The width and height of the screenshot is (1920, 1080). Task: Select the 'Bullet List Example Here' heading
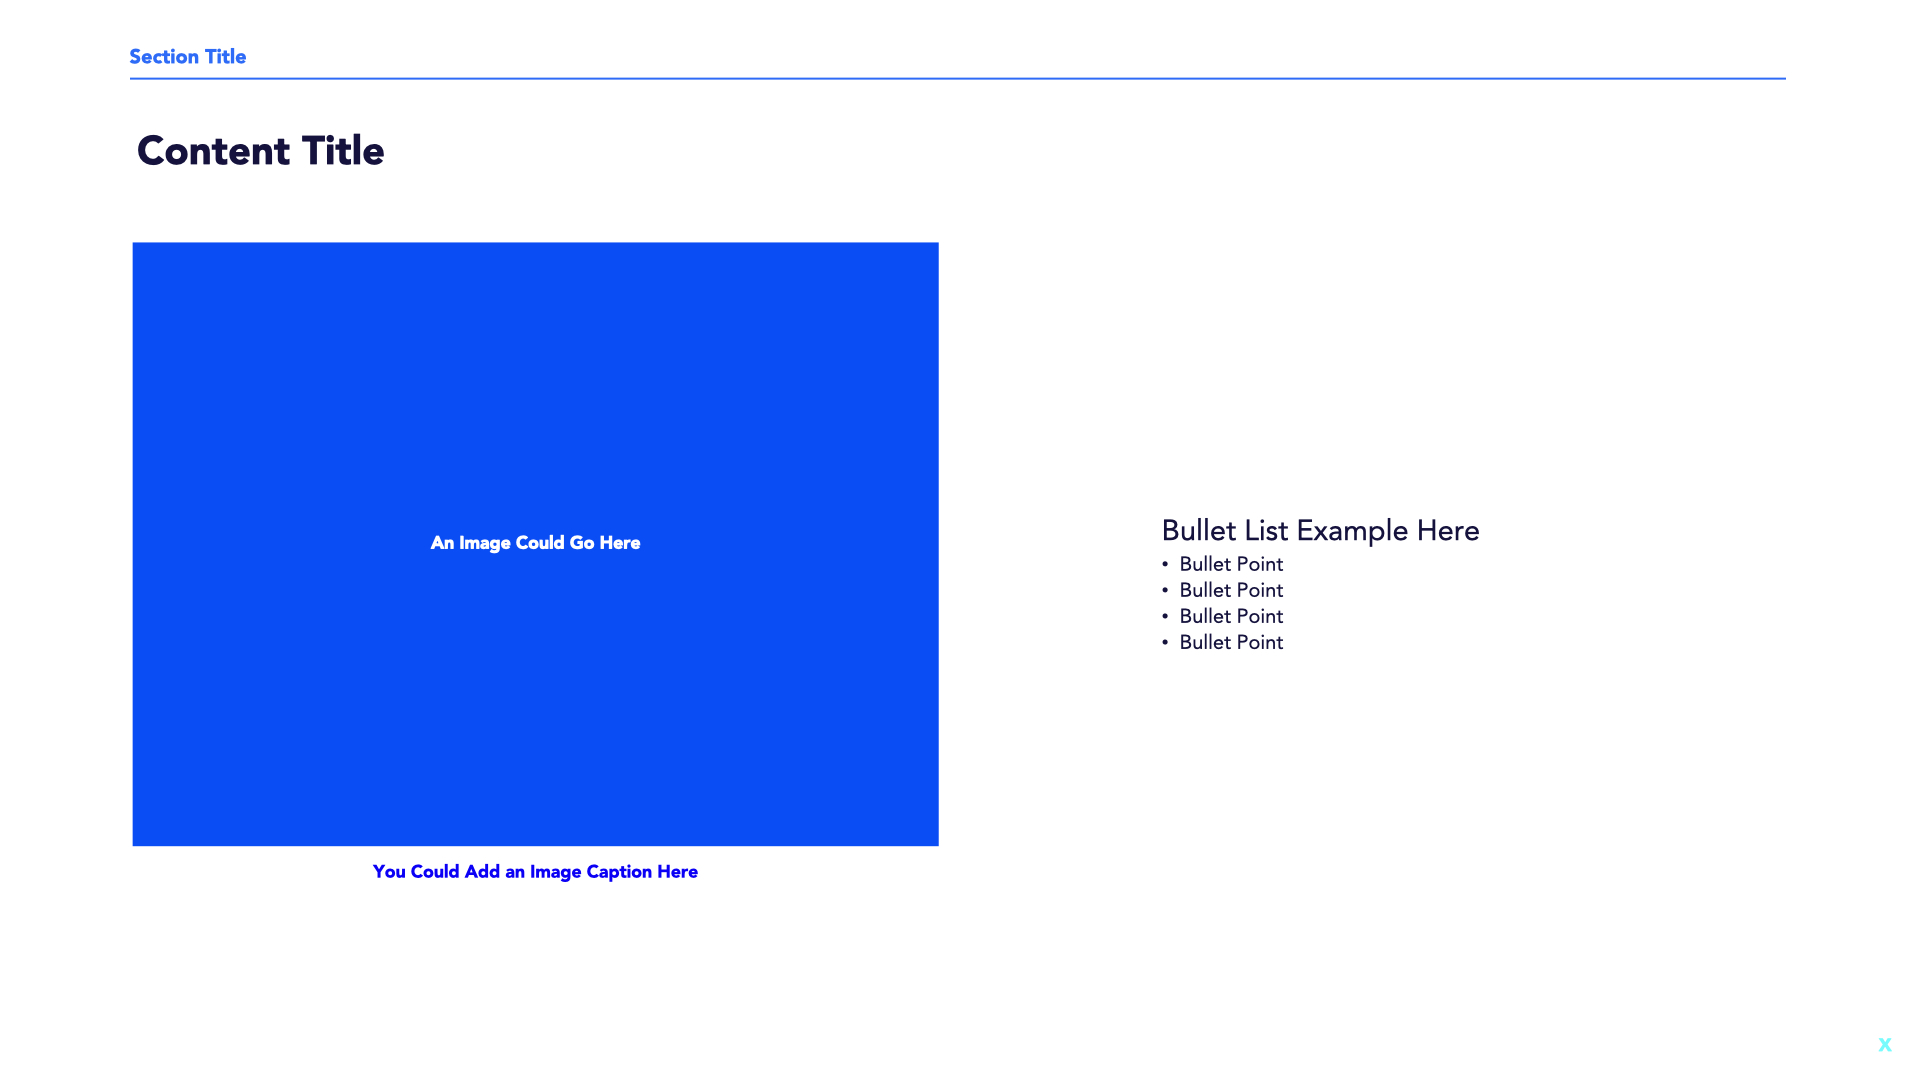pyautogui.click(x=1320, y=531)
